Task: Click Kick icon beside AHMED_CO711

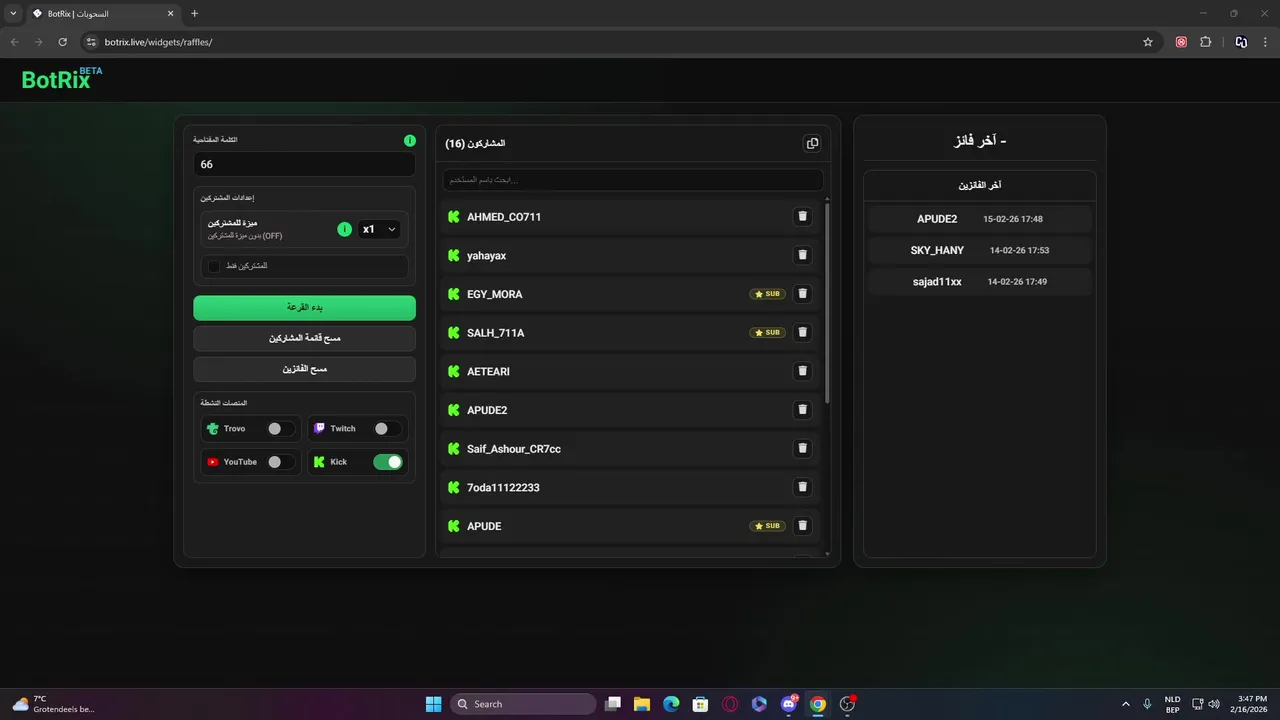Action: (453, 217)
